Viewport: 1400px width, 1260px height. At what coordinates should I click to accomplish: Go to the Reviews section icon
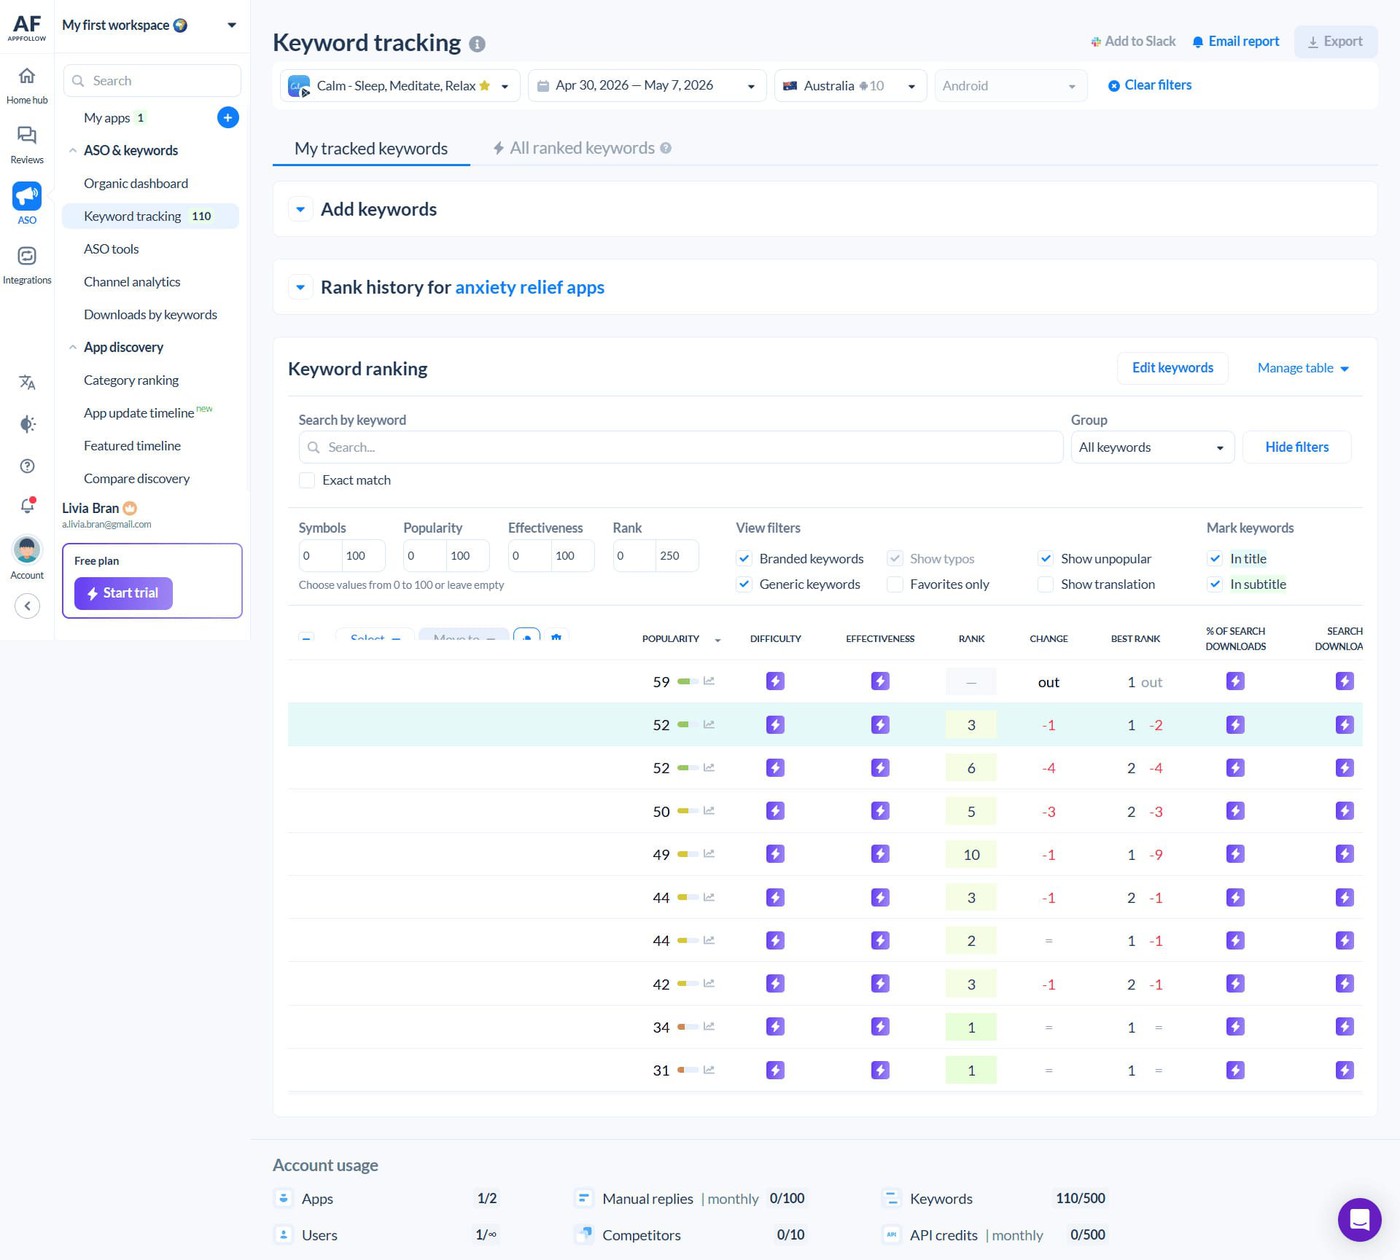click(27, 135)
